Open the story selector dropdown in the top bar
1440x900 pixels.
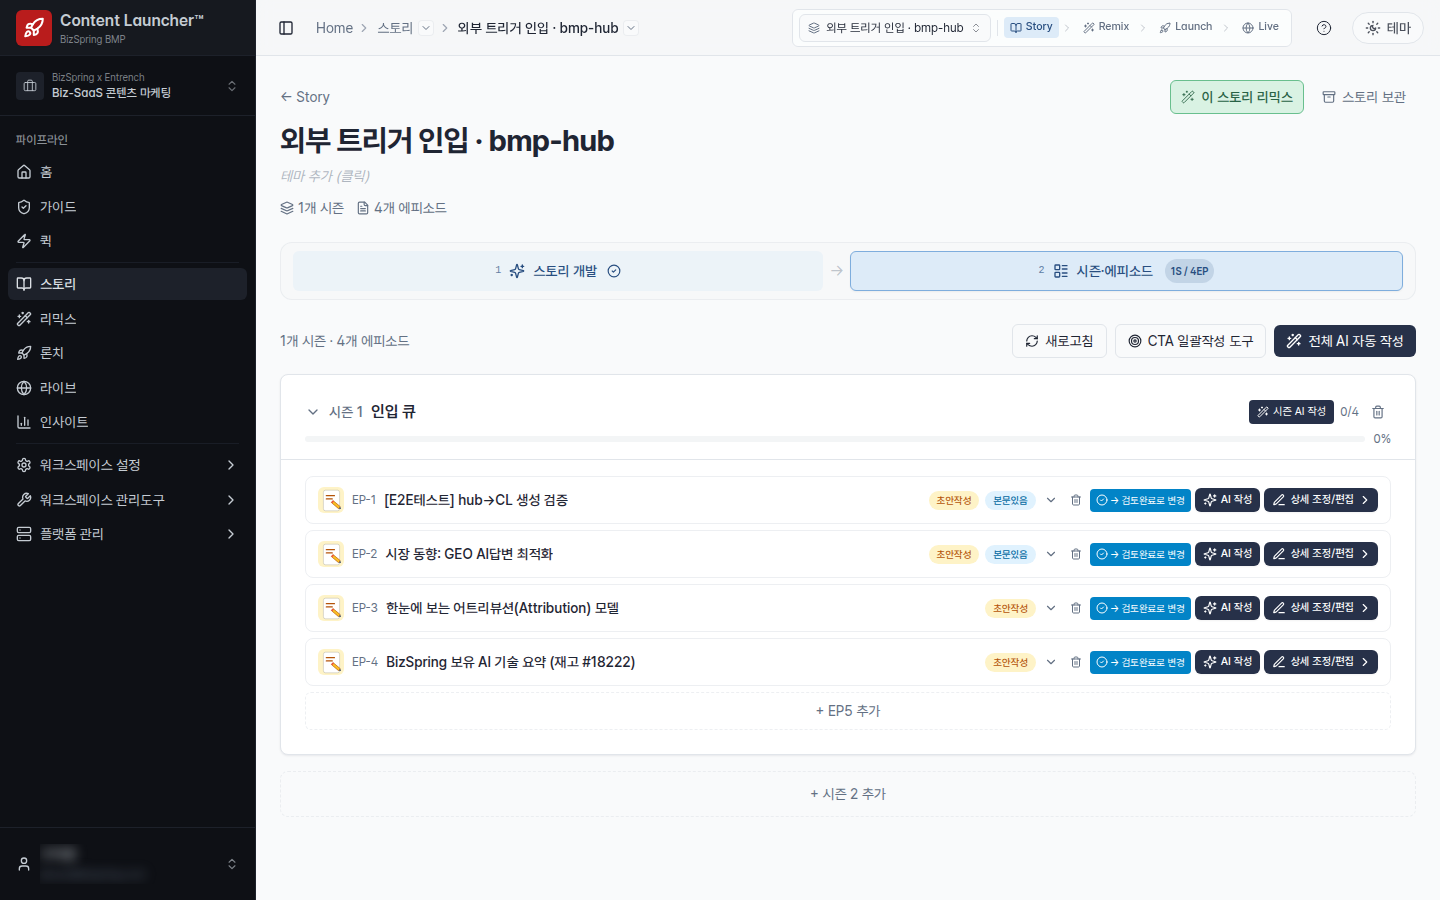tap(895, 28)
